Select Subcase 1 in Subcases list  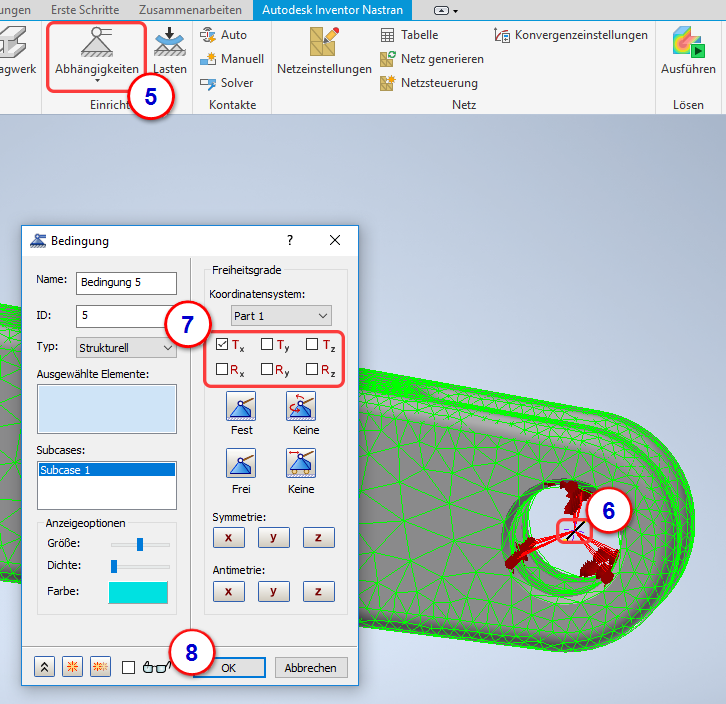[107, 470]
